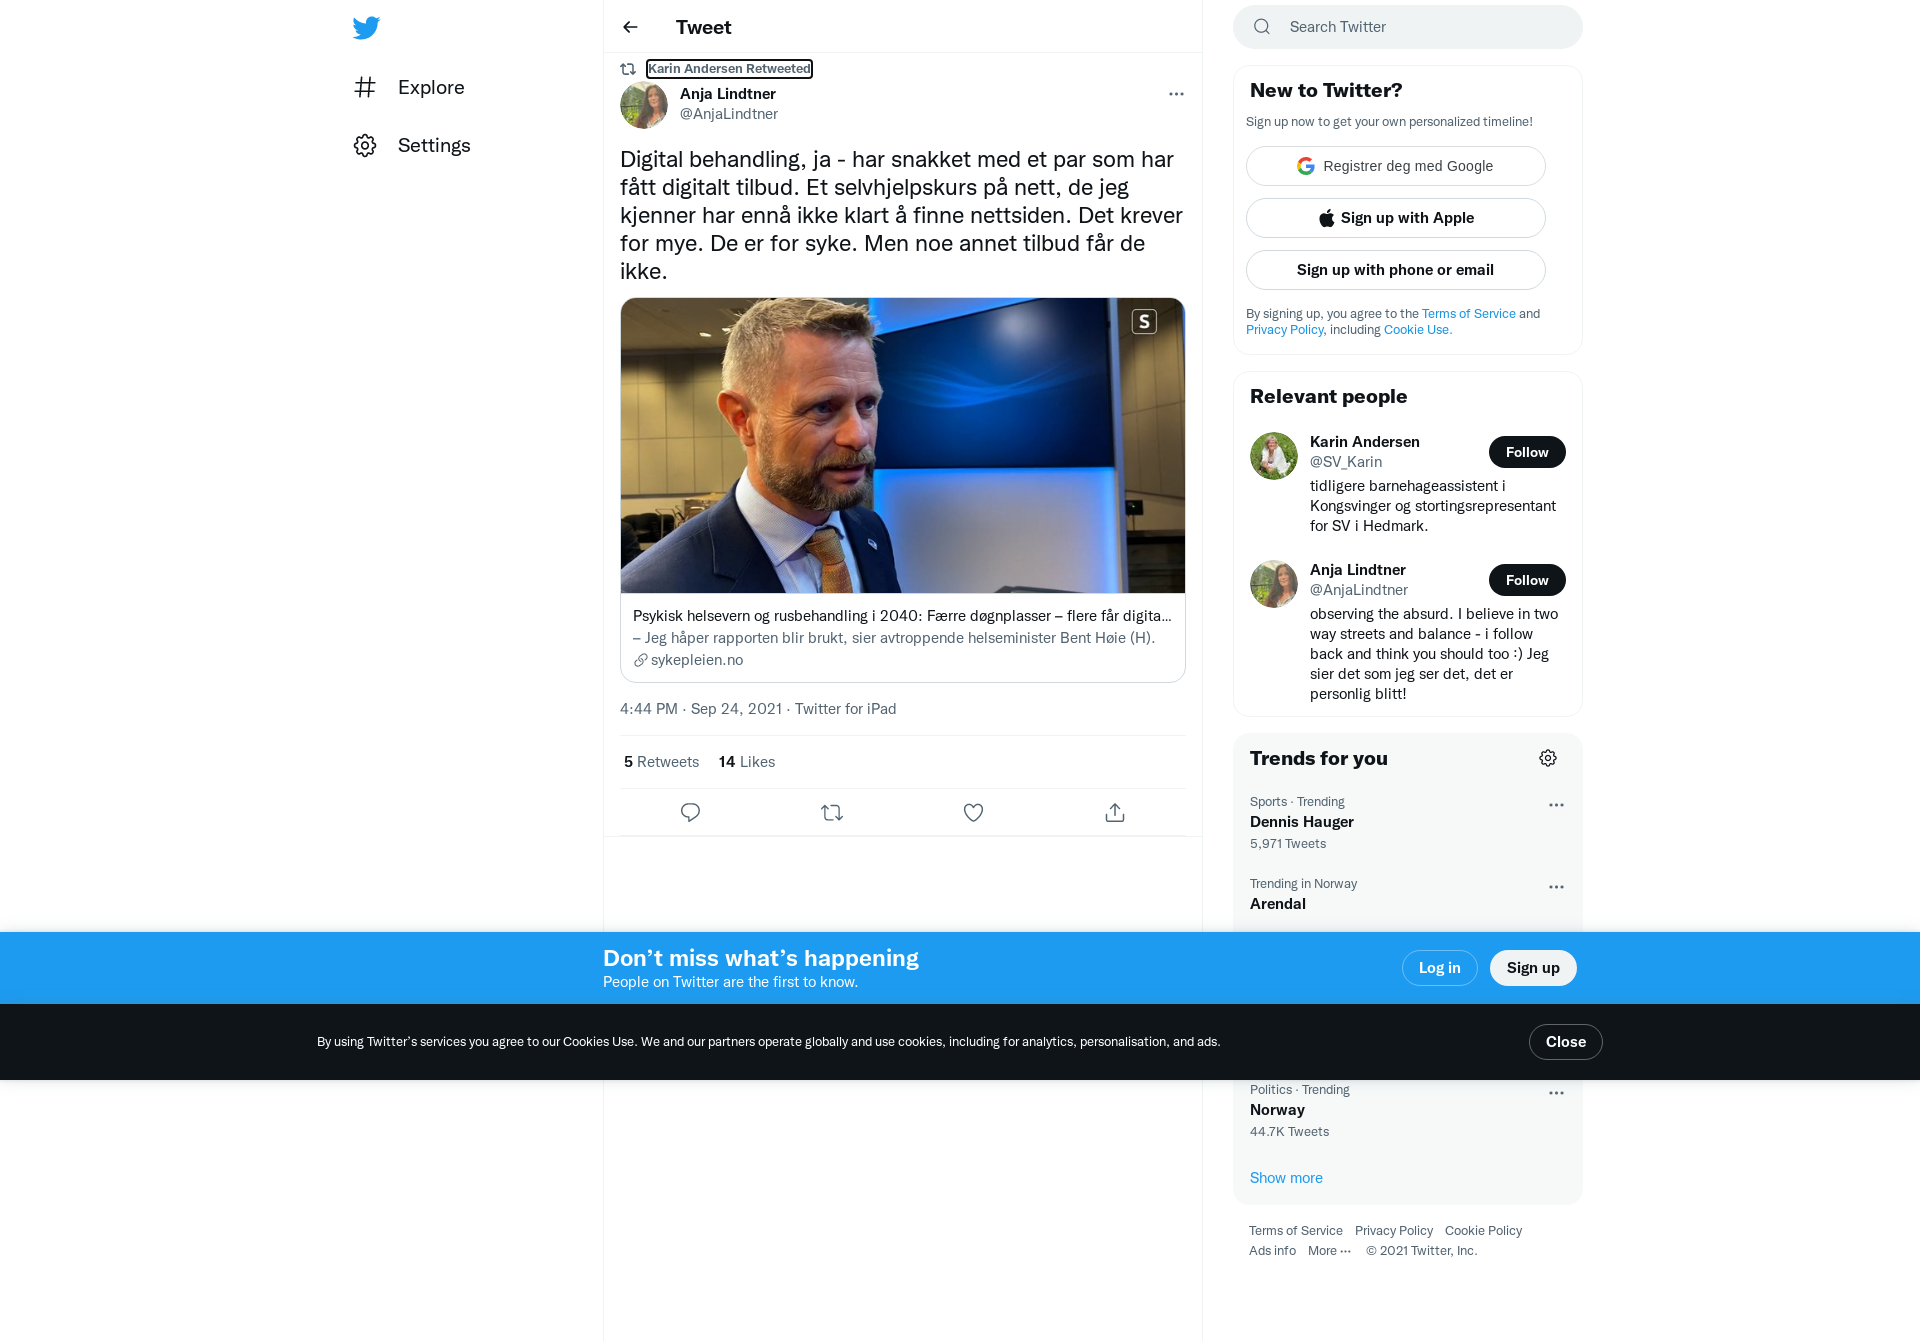Click the Twitter bird logo

click(x=366, y=28)
